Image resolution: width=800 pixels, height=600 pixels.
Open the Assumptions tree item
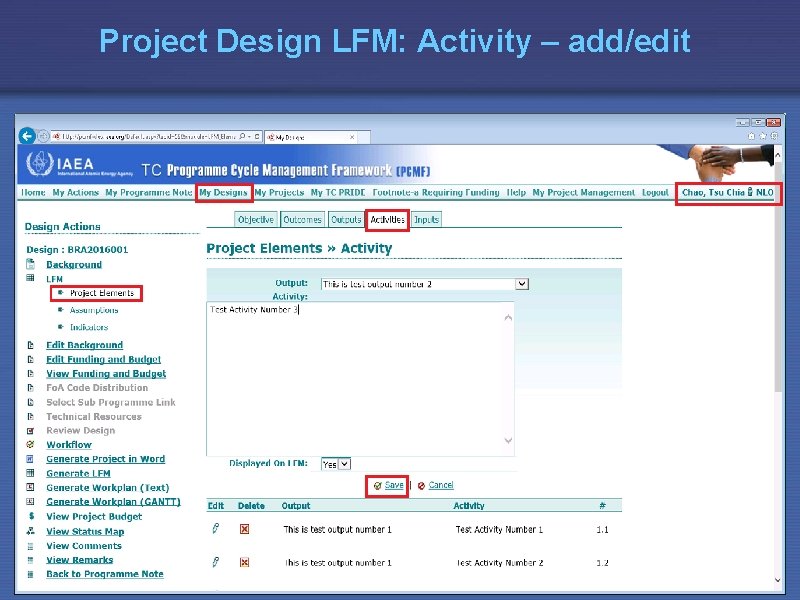[x=92, y=308]
